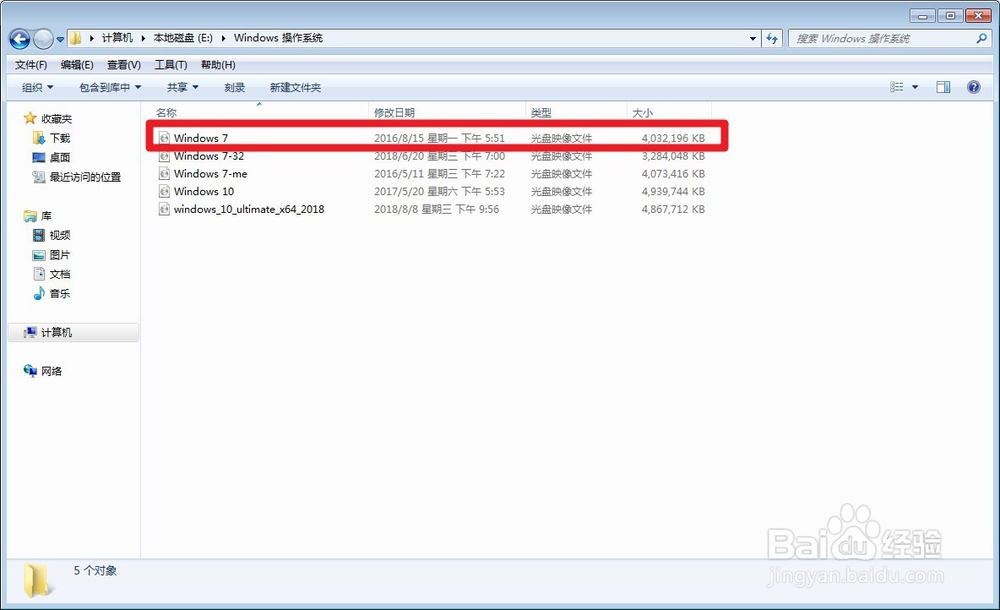Change view with the view icon

[x=897, y=87]
